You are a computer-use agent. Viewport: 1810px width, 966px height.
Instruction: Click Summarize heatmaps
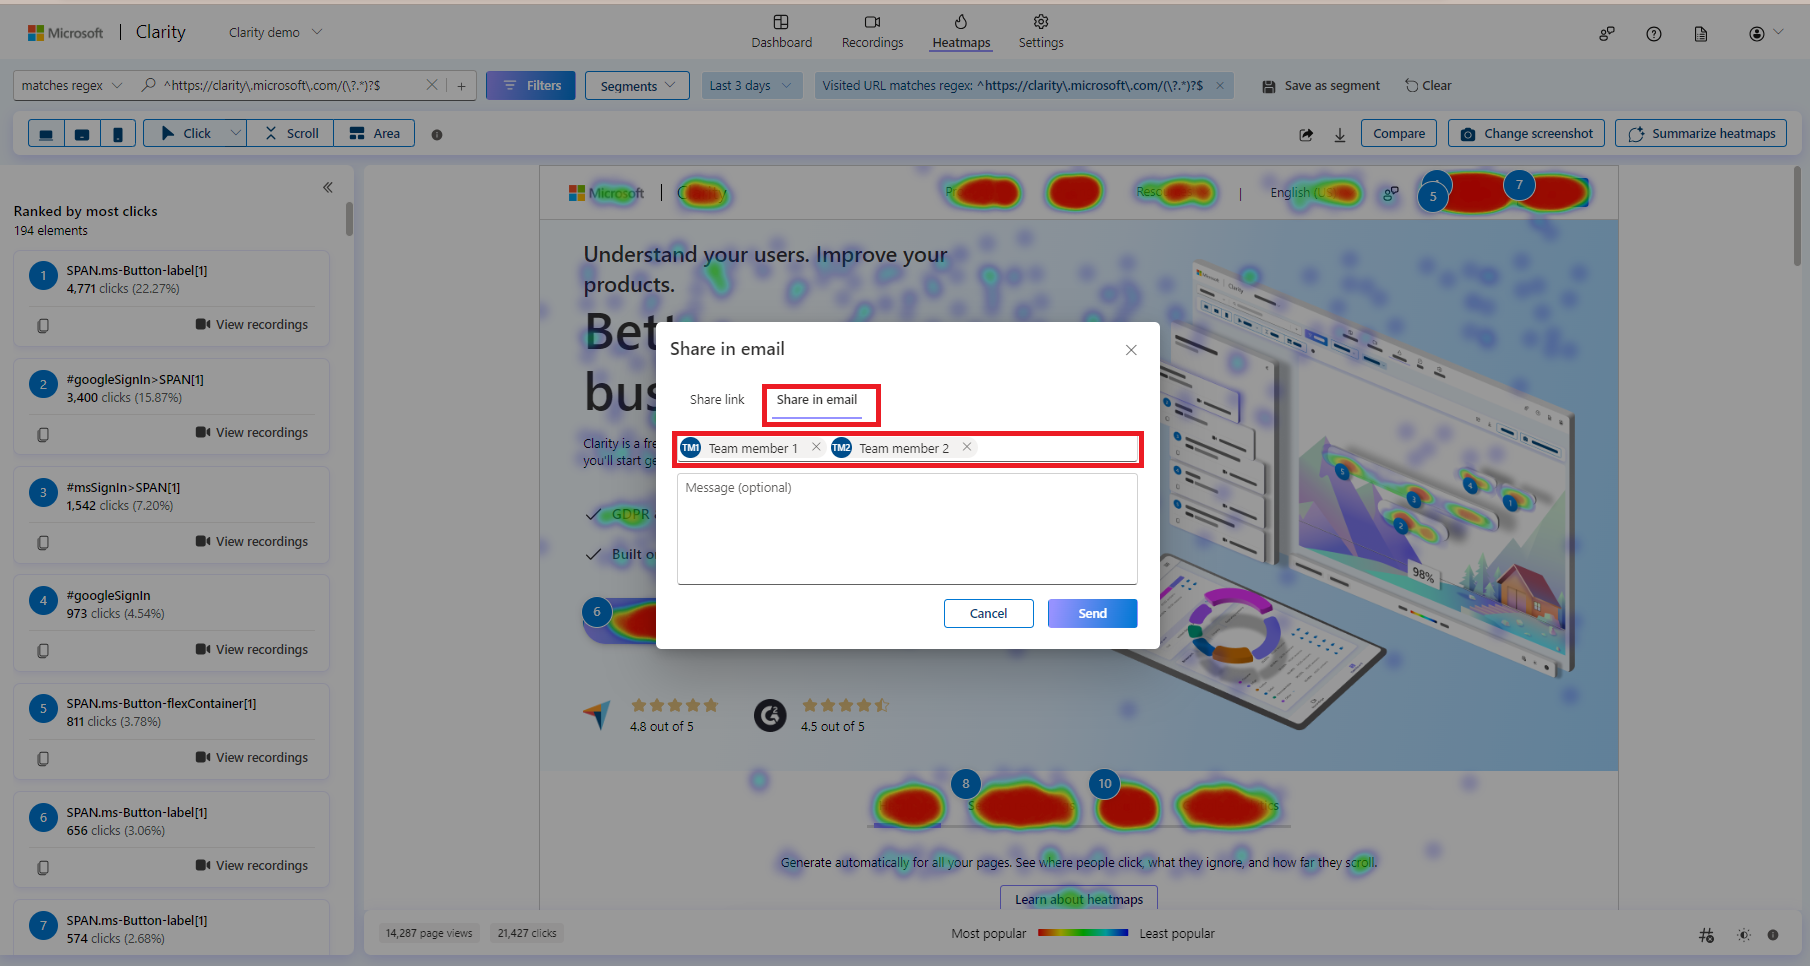coord(1701,134)
